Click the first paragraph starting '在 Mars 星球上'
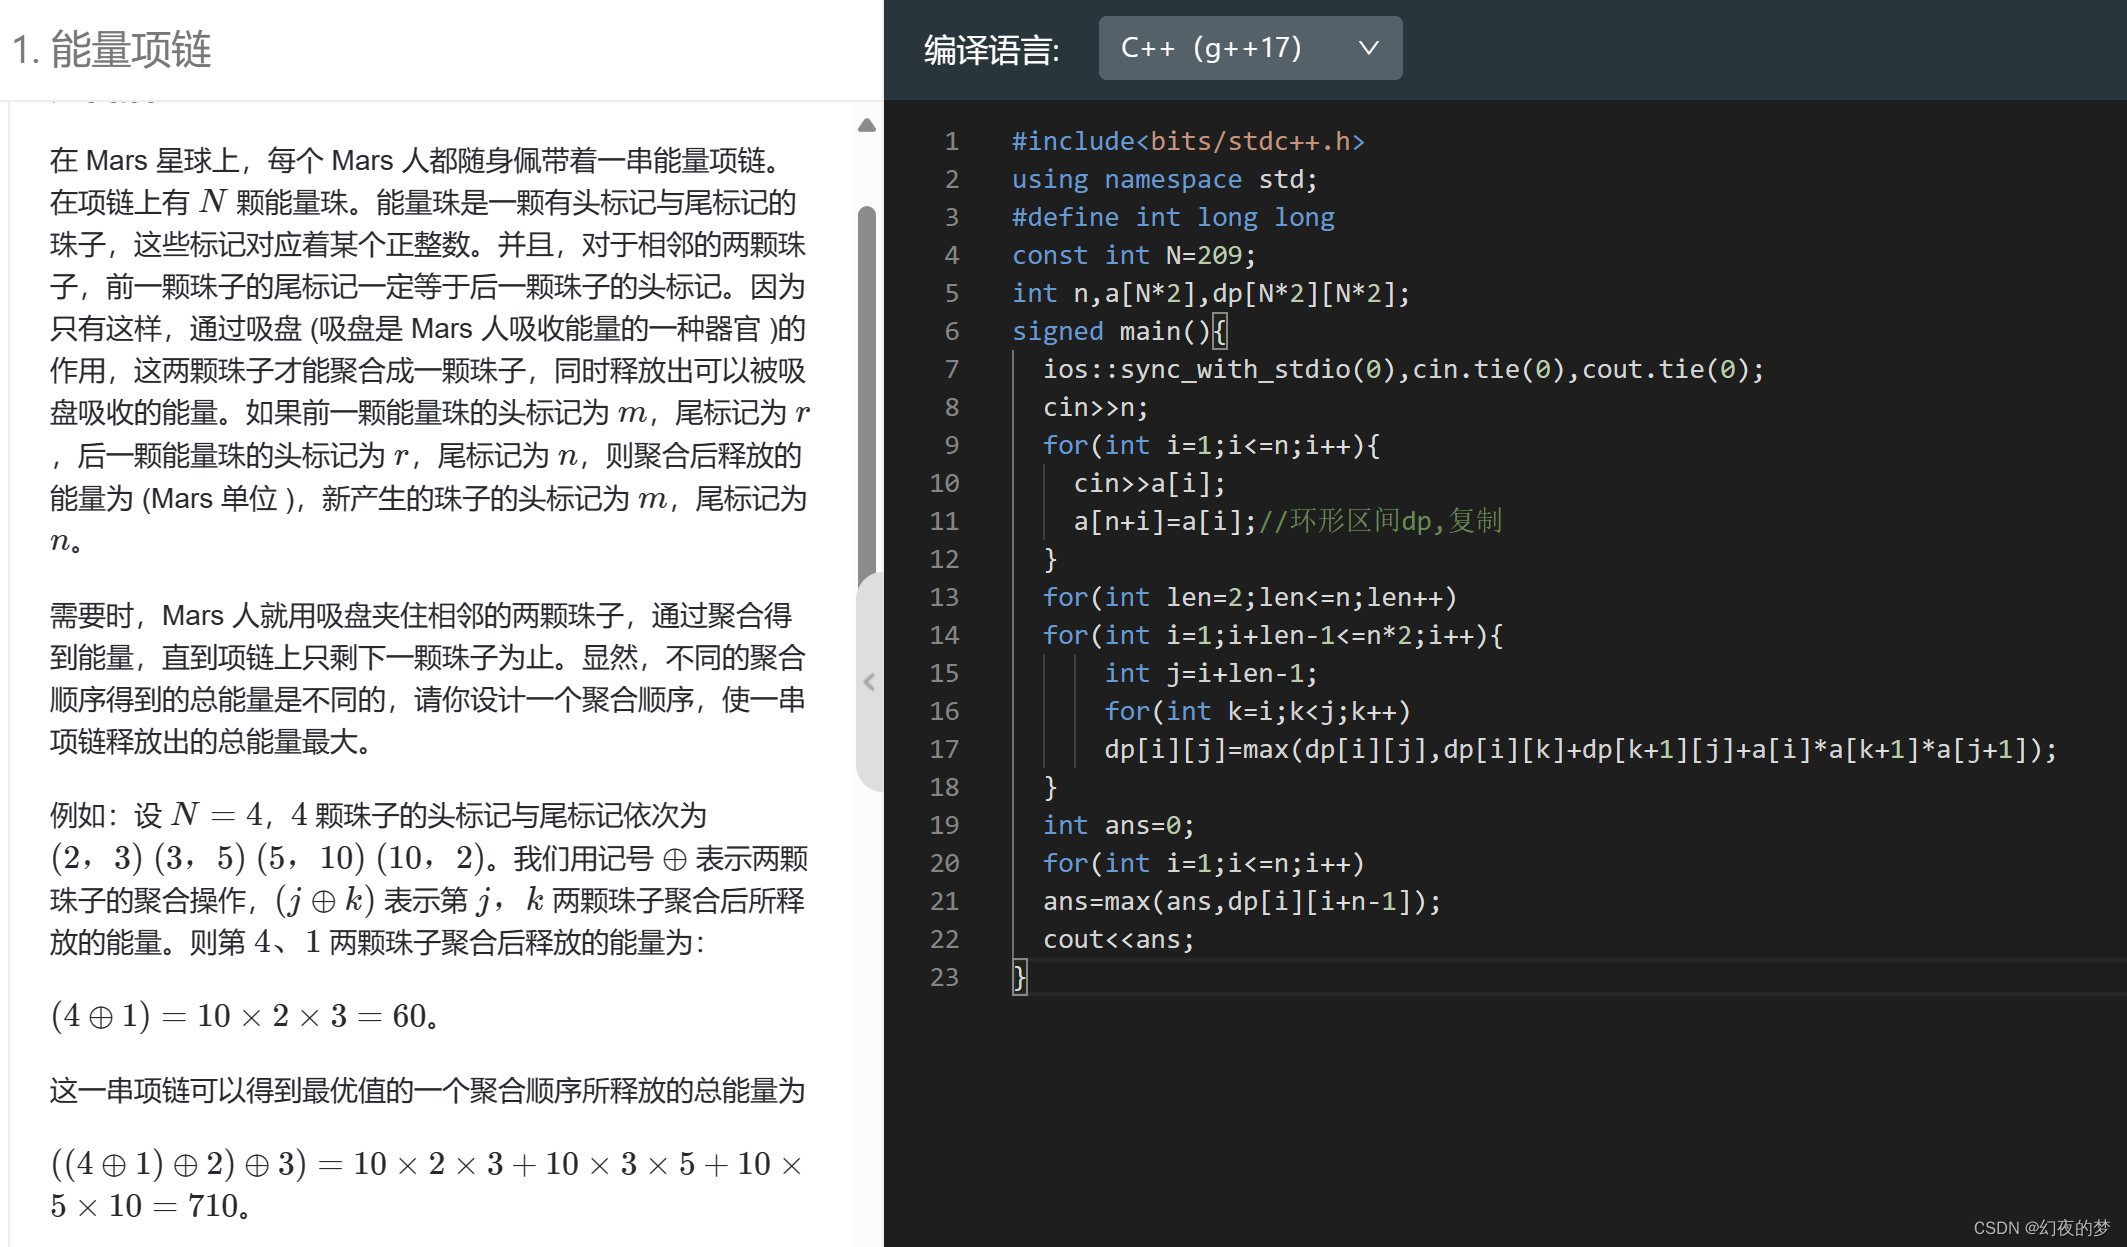2127x1247 pixels. [430, 350]
